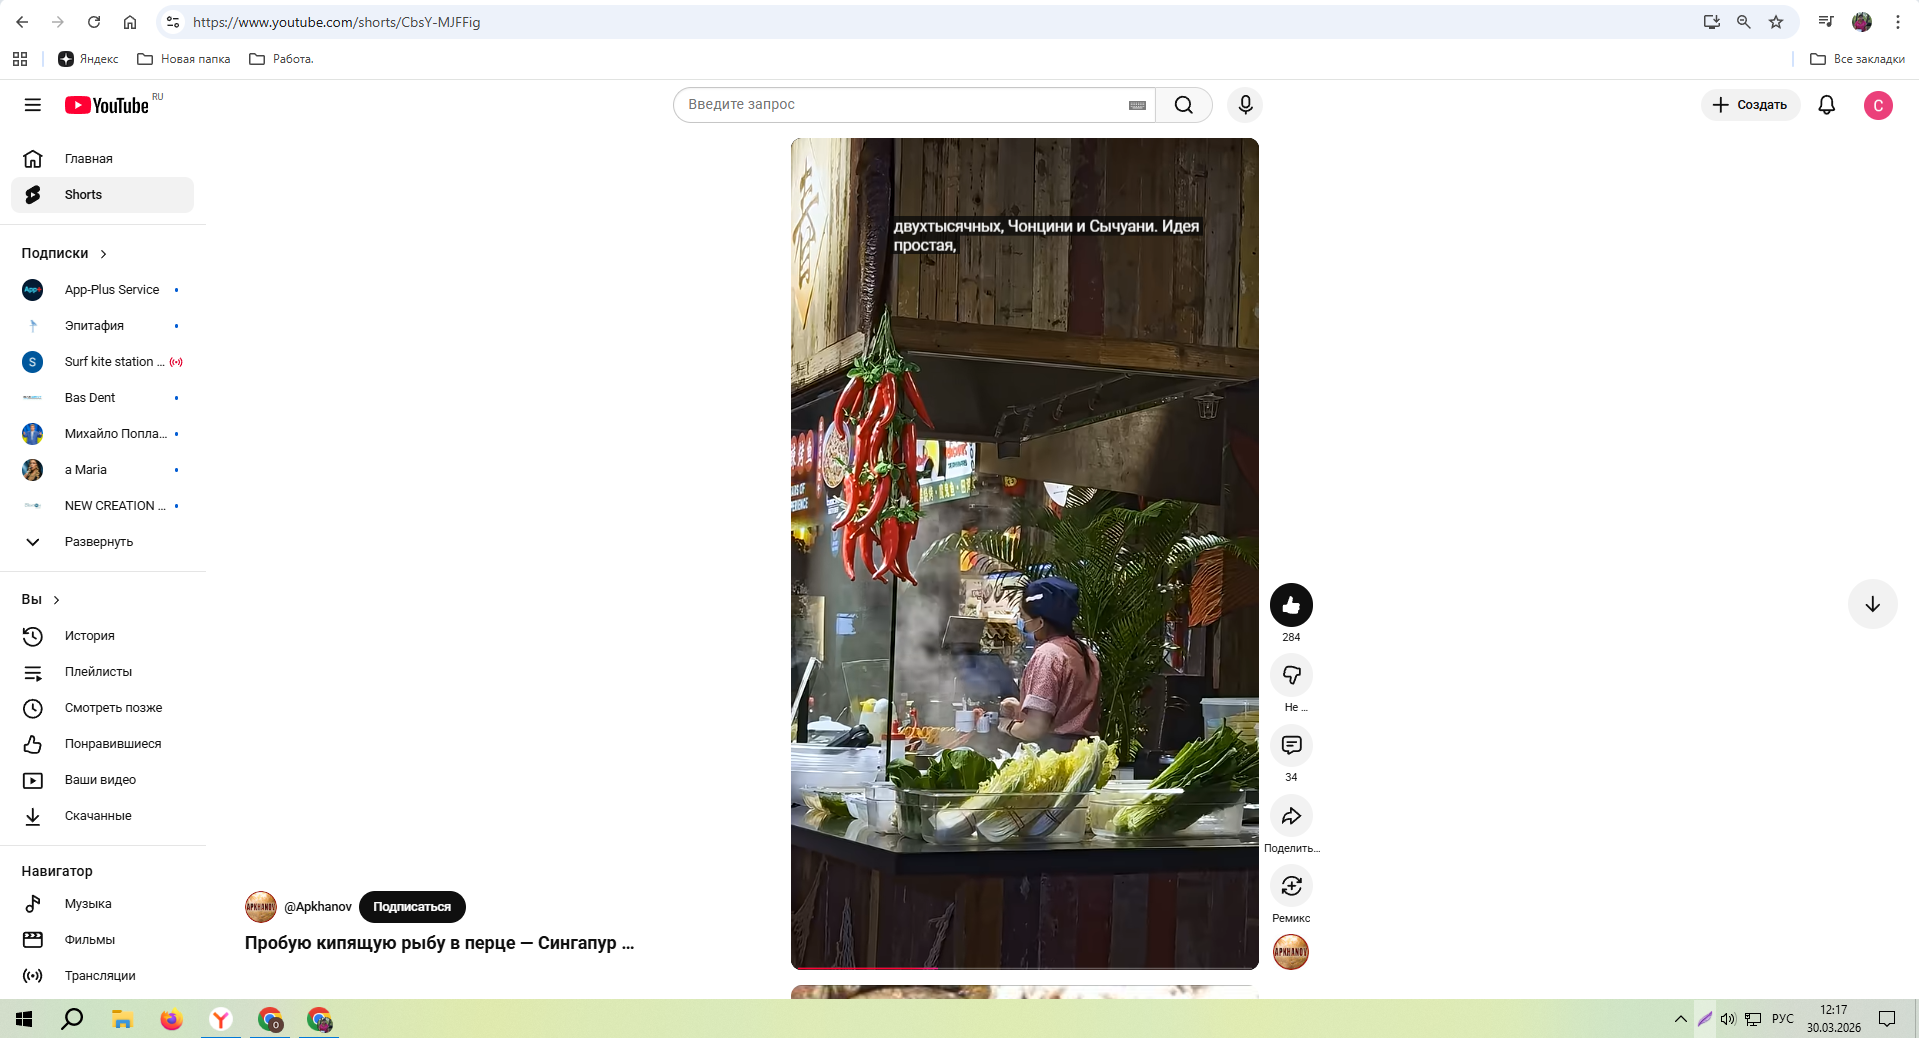Image resolution: width=1919 pixels, height=1038 pixels.
Task: Open Музыка in Навигатор
Action: tap(102, 904)
